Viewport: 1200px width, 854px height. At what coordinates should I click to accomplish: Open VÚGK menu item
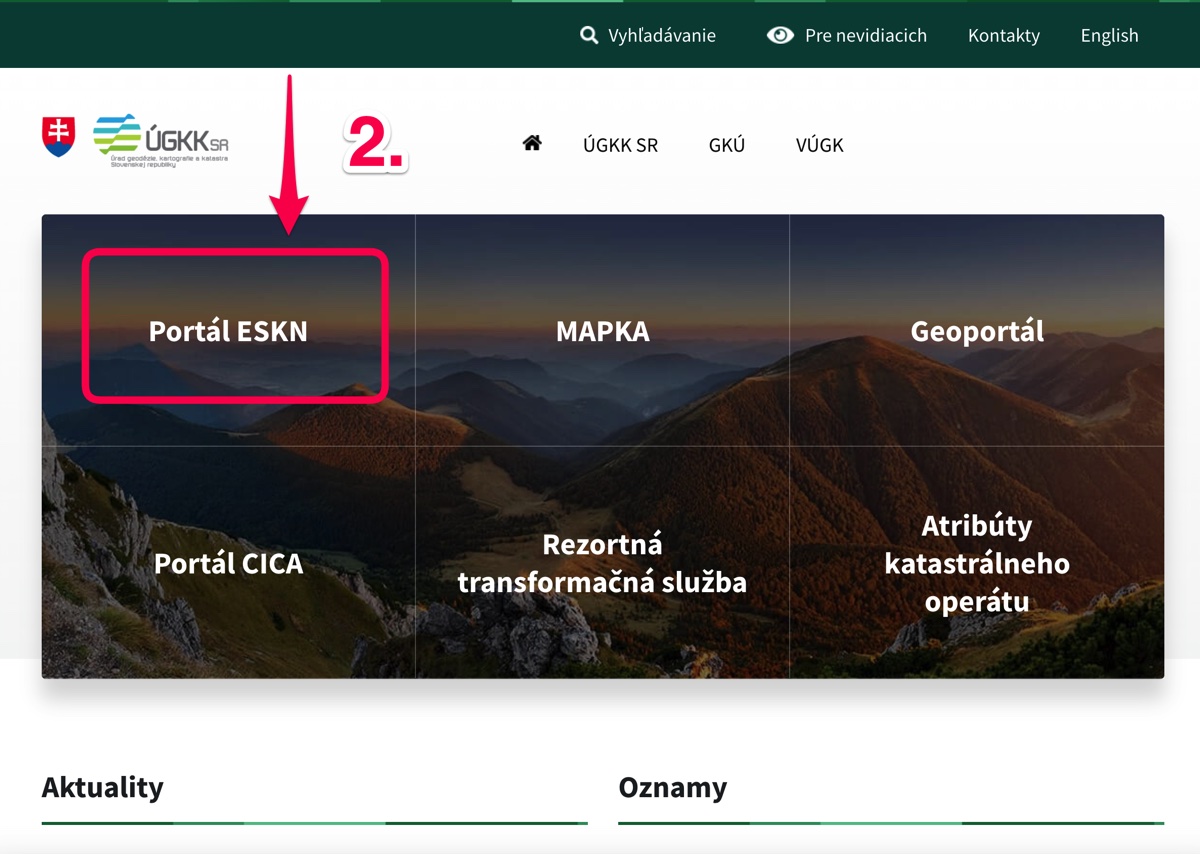tap(820, 145)
